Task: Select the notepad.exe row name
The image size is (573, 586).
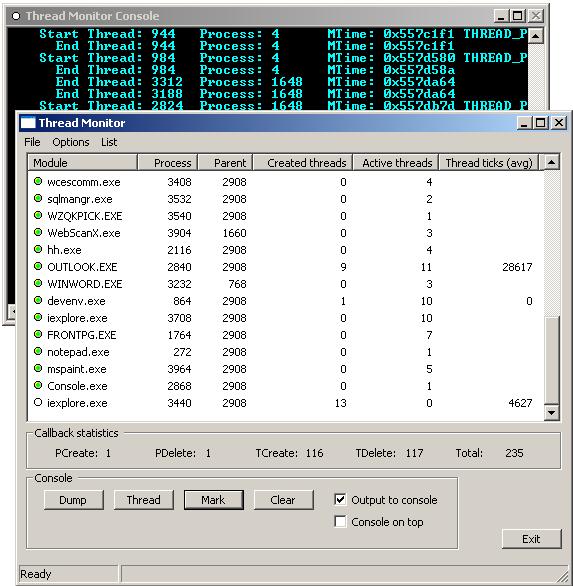Action: coord(78,352)
